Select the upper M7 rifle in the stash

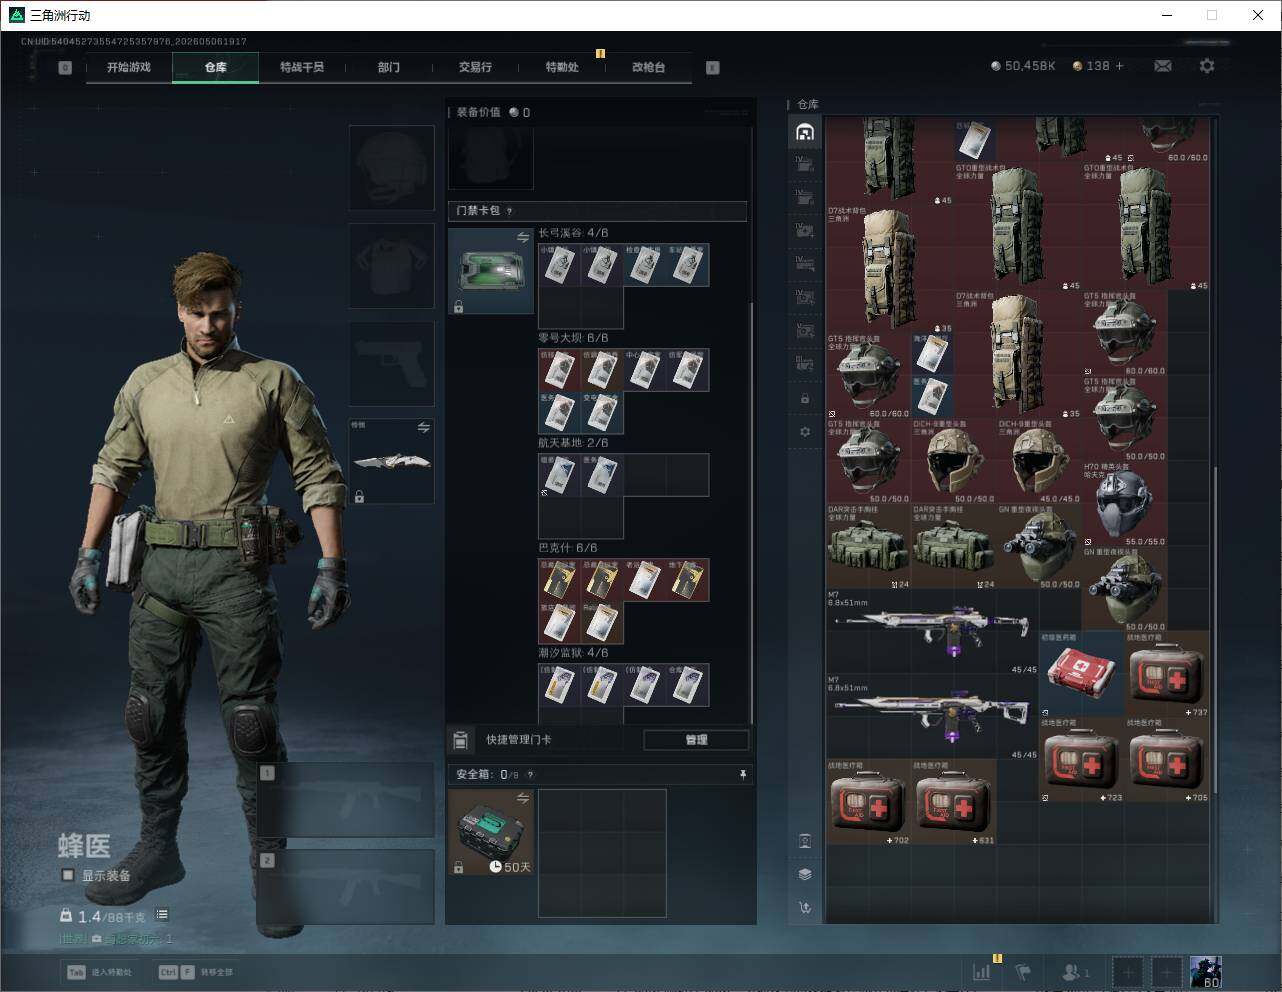[932, 631]
